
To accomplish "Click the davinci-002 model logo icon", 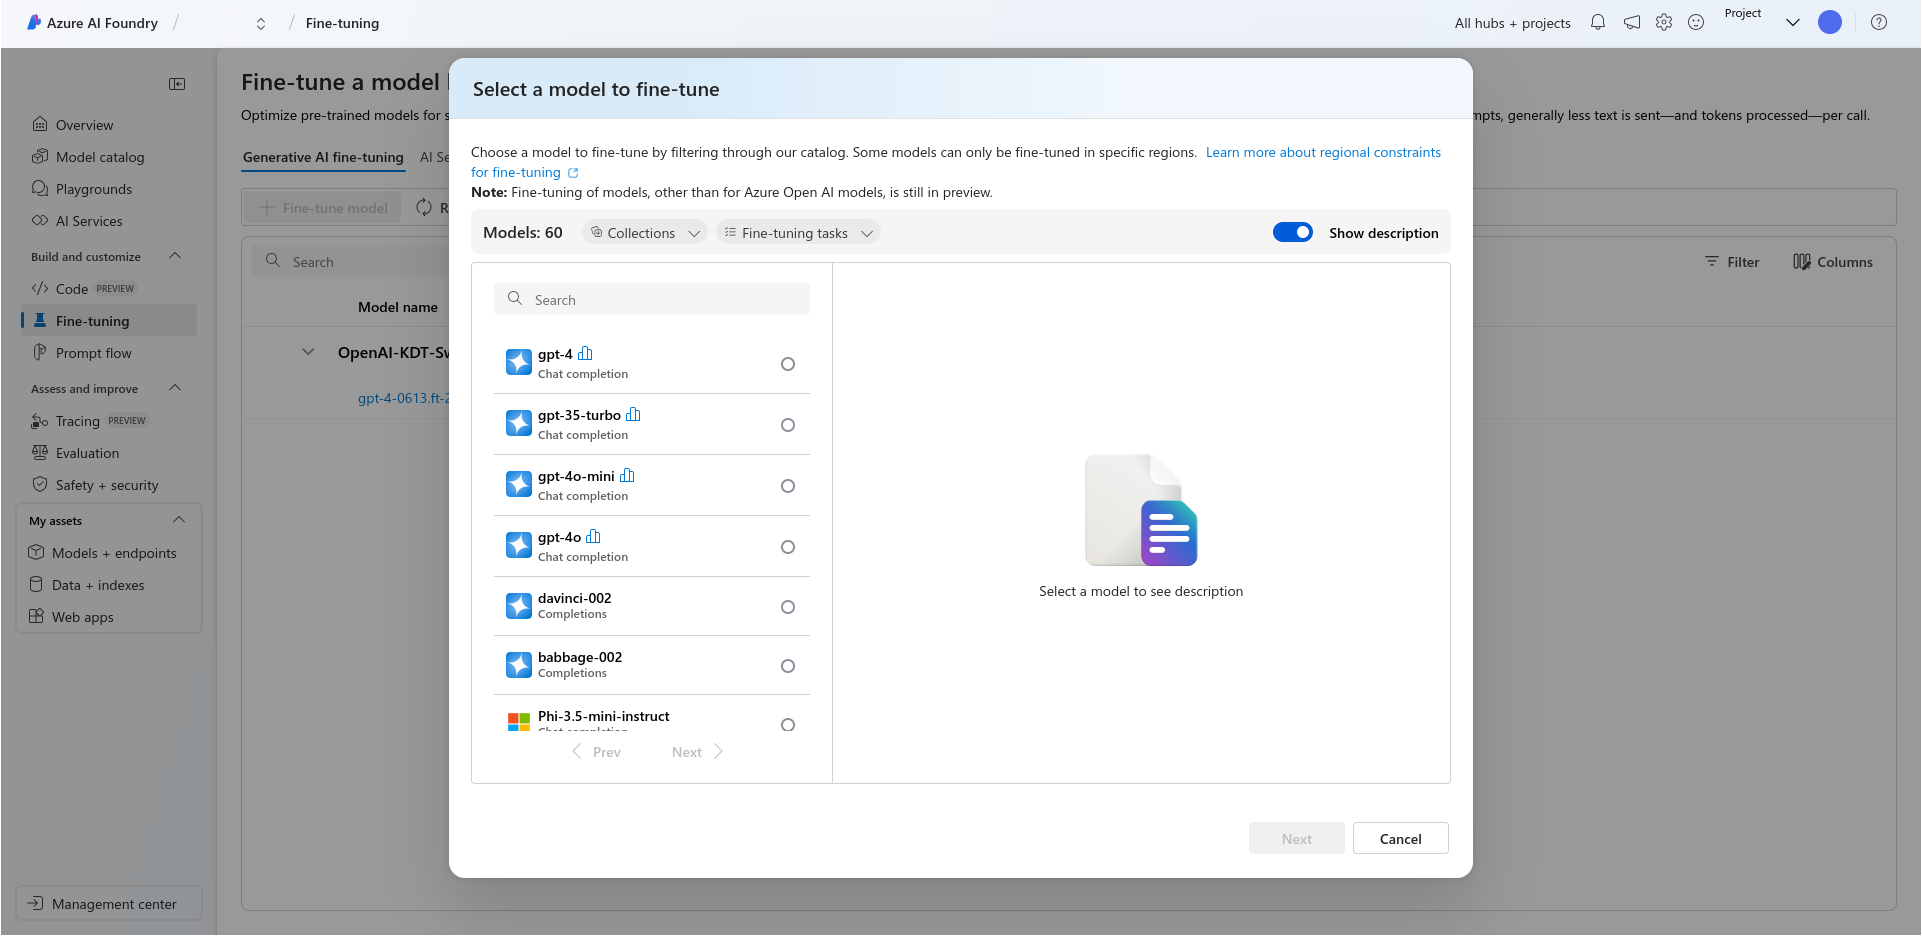I will click(x=519, y=606).
